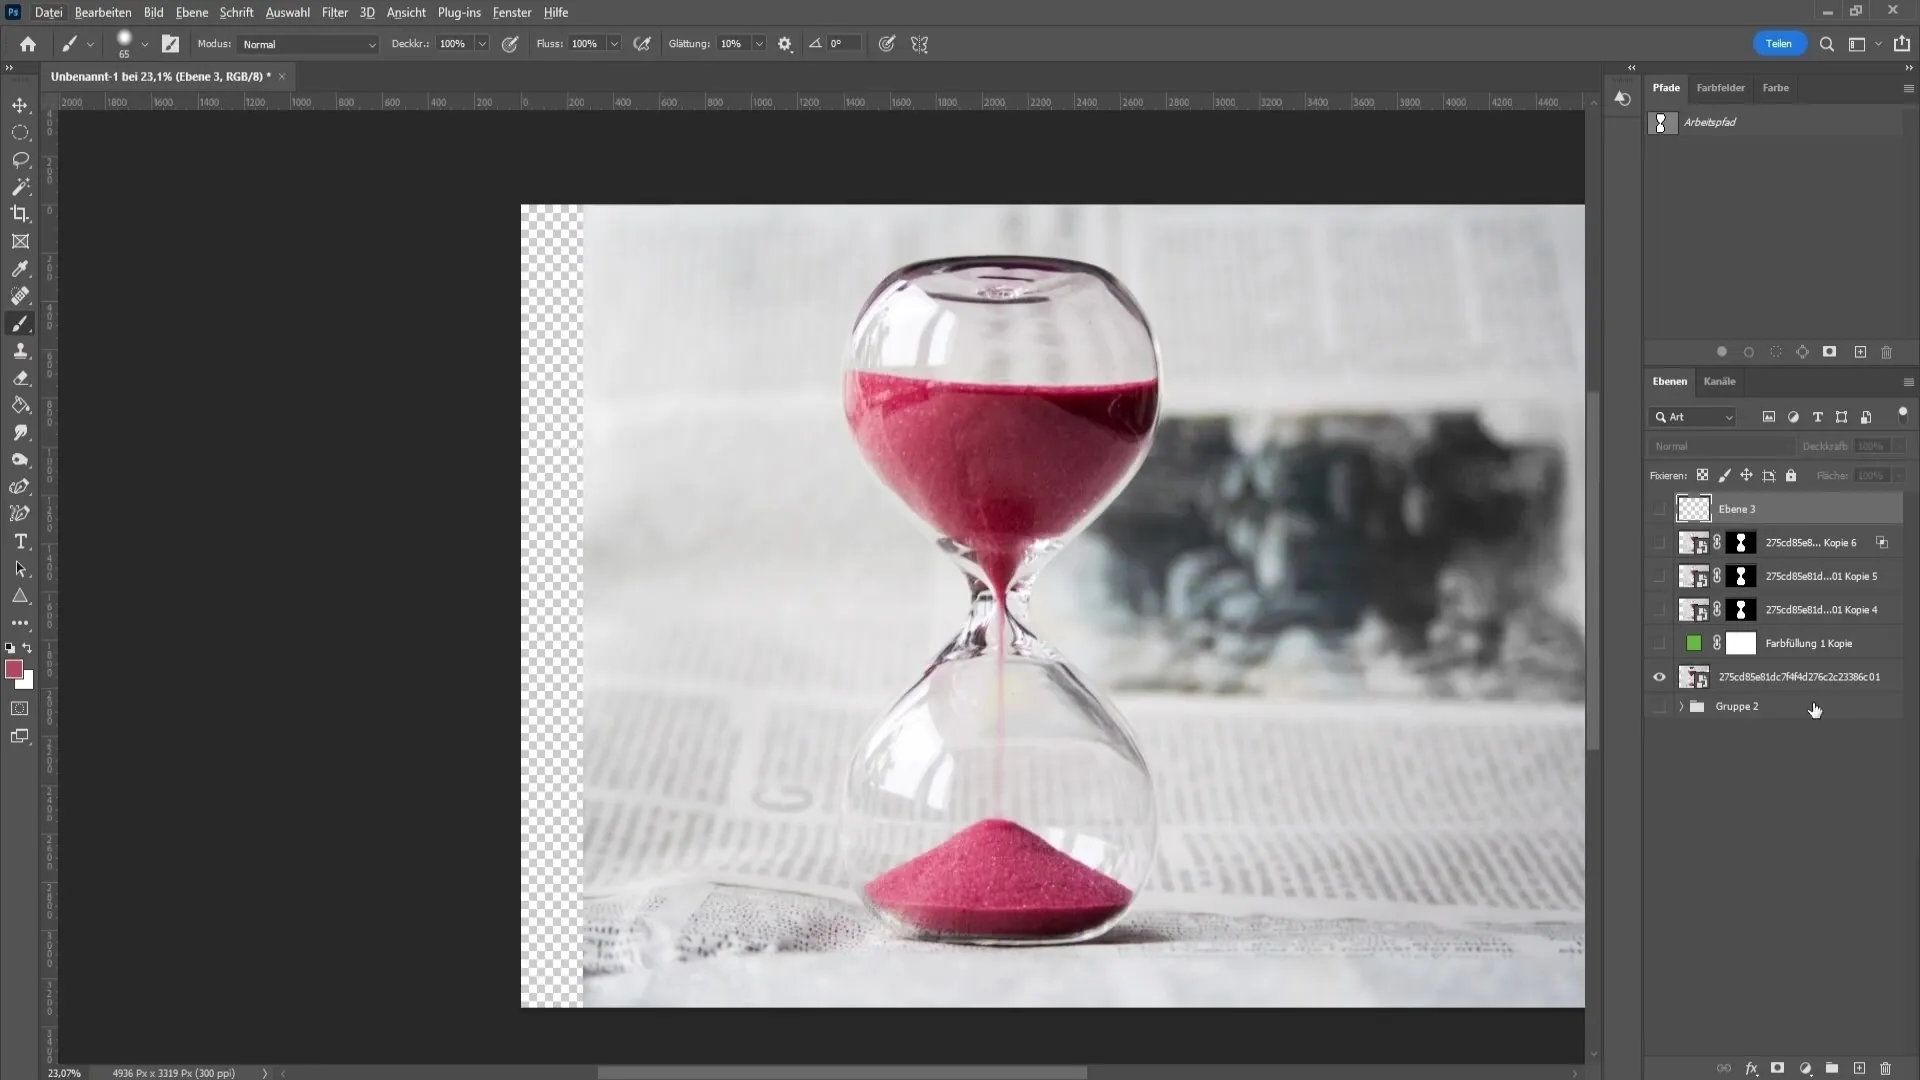Screen dimensions: 1920x1080
Task: Select the Clone Stamp tool
Action: click(x=20, y=351)
